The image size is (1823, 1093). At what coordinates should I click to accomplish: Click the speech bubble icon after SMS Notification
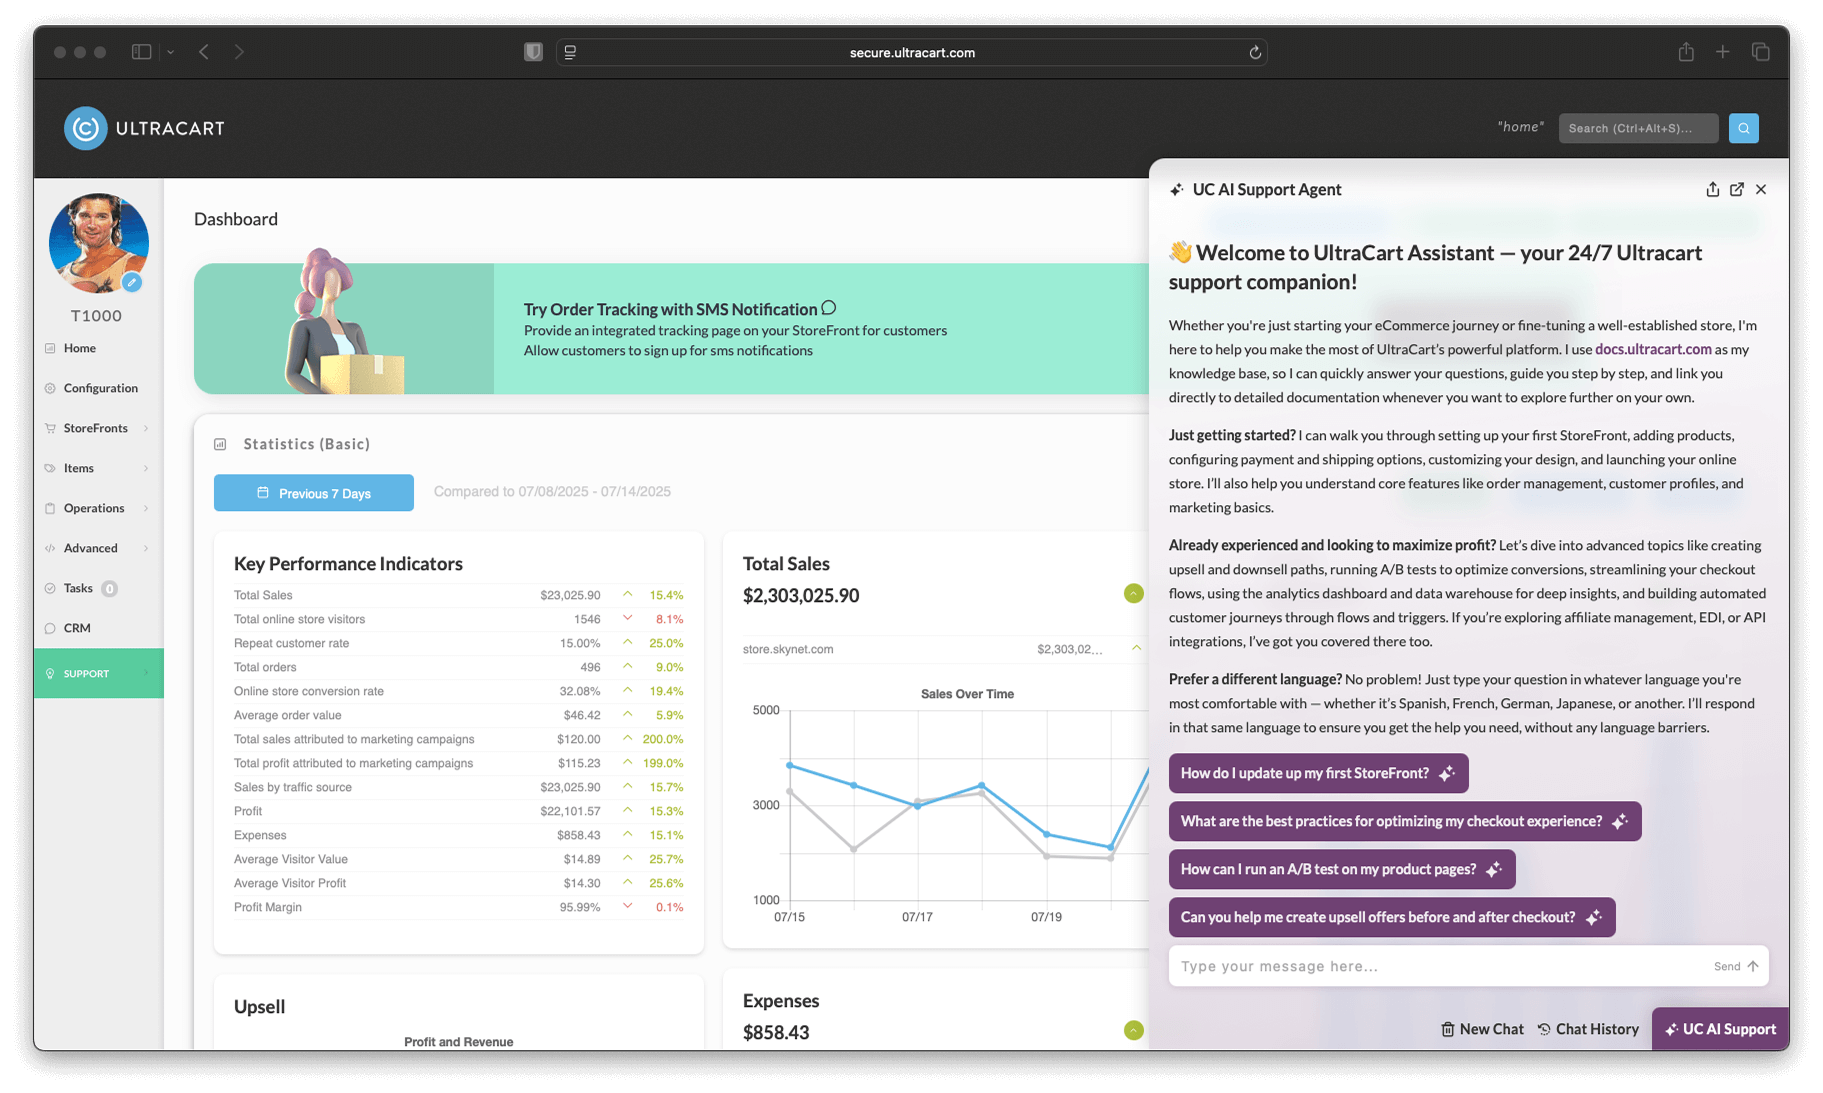(829, 308)
